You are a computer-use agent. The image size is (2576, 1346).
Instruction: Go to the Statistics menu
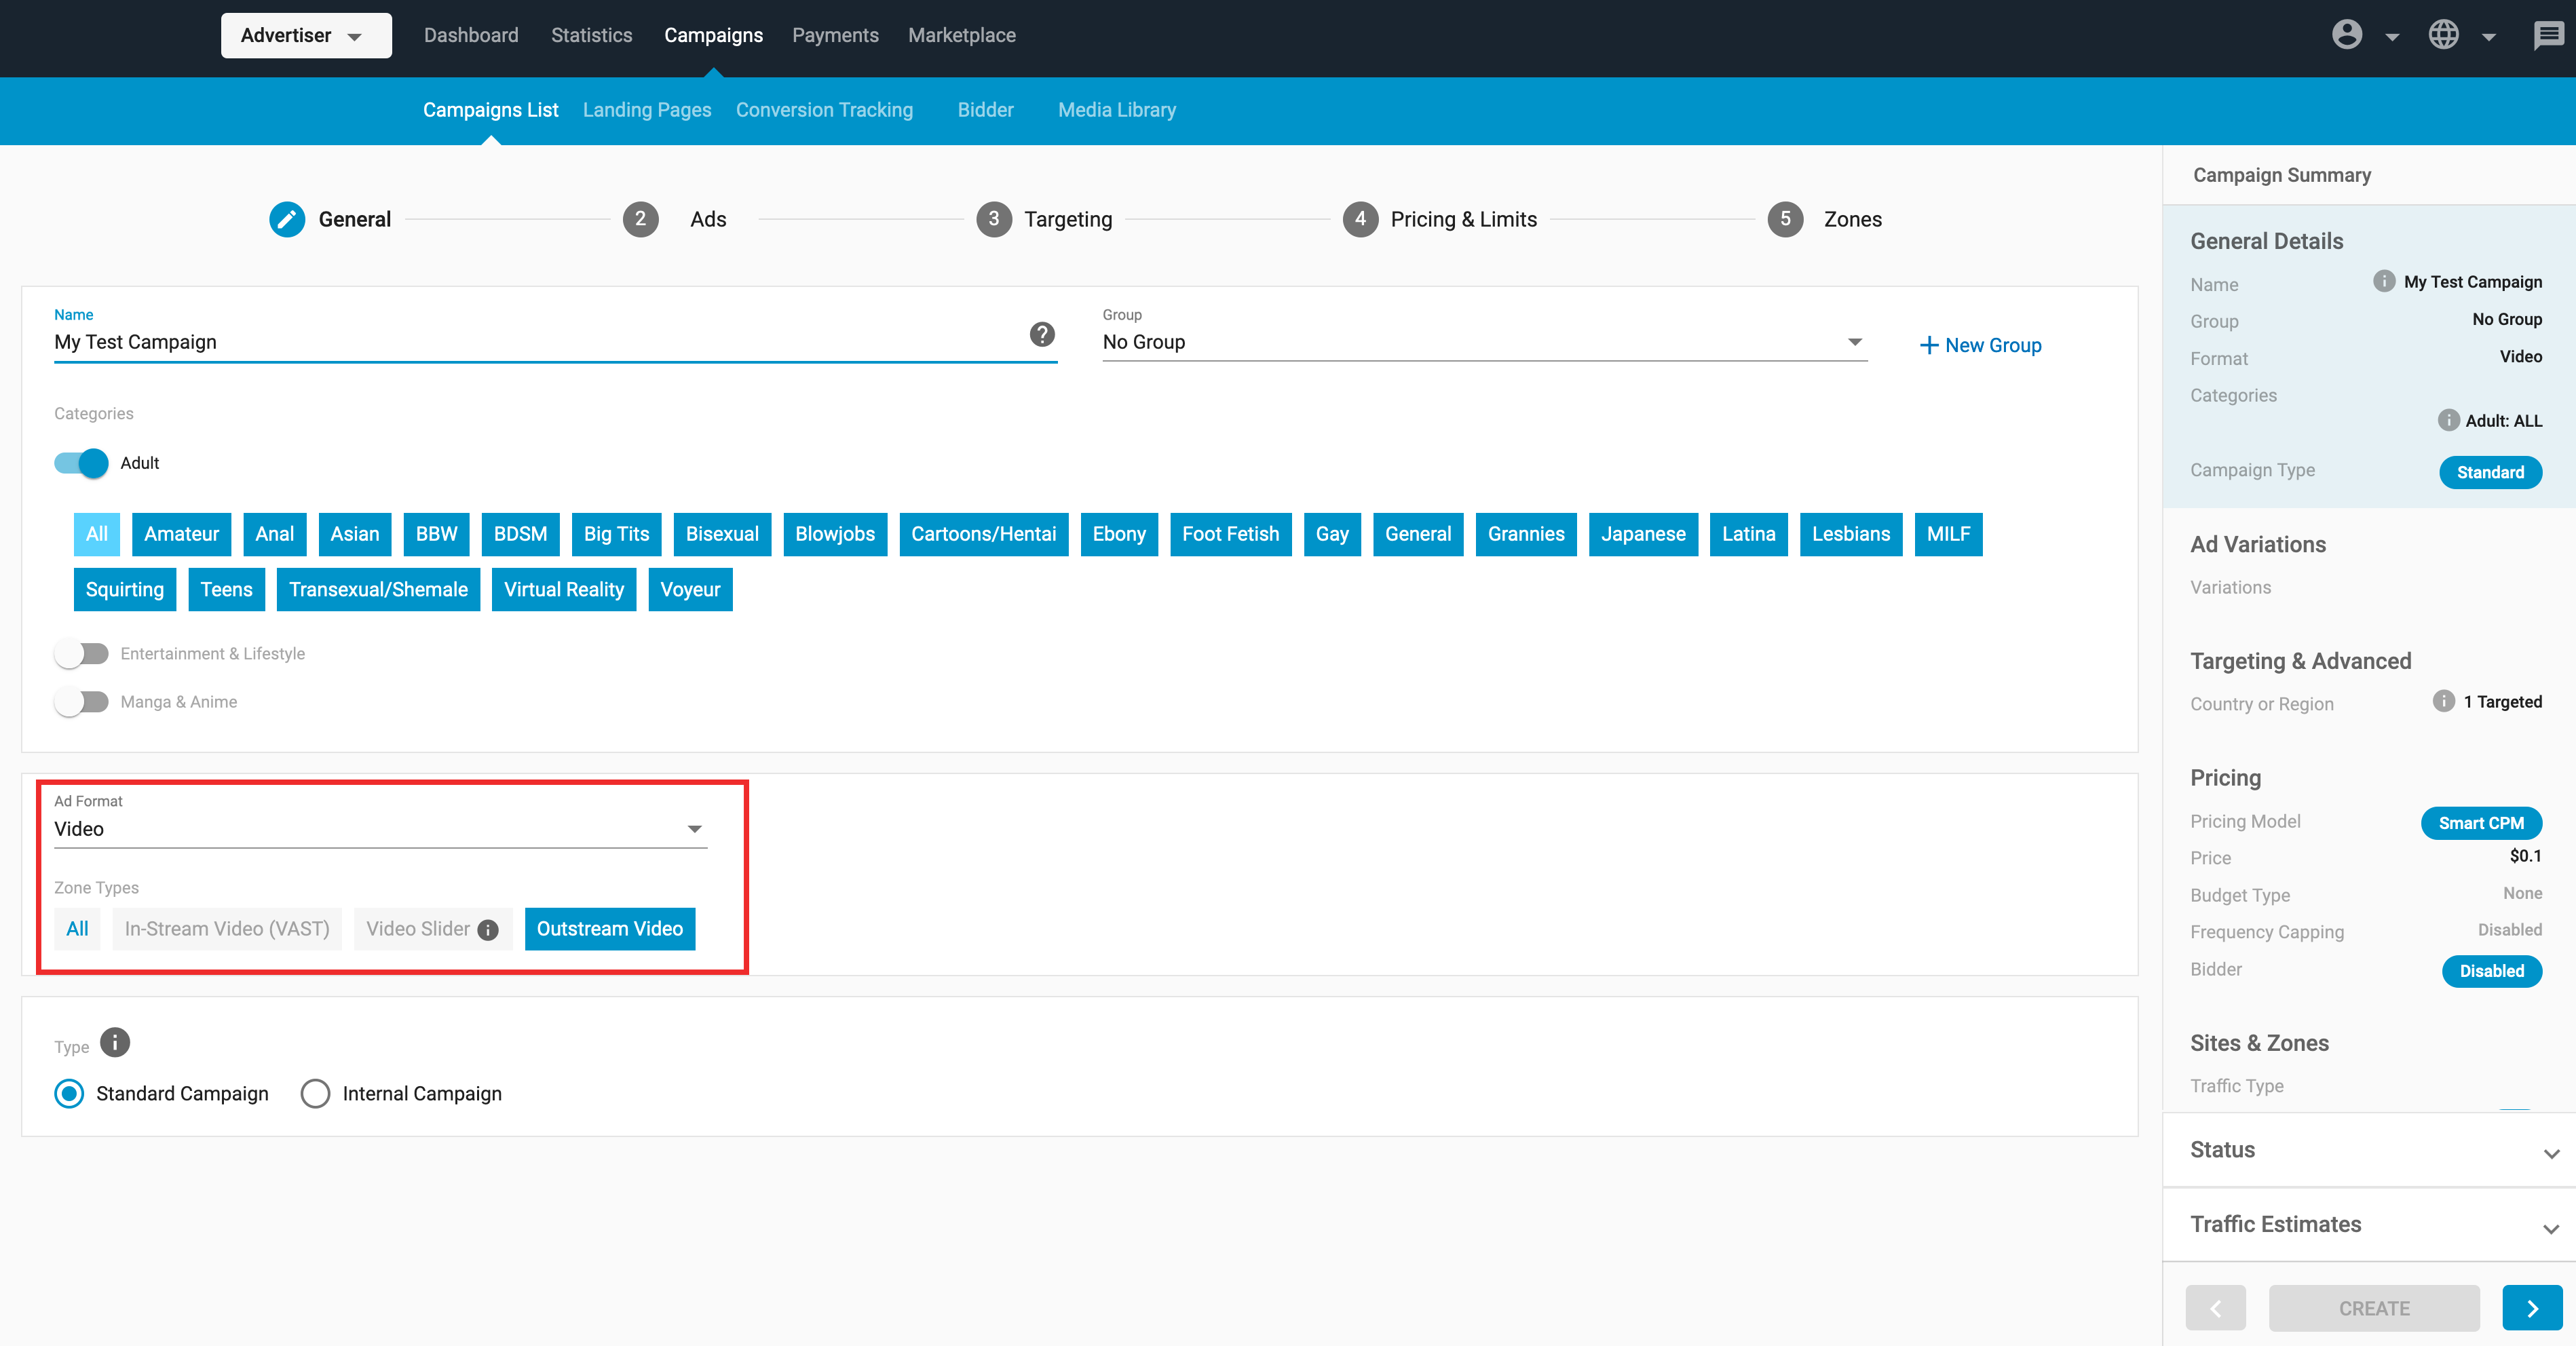click(x=591, y=35)
